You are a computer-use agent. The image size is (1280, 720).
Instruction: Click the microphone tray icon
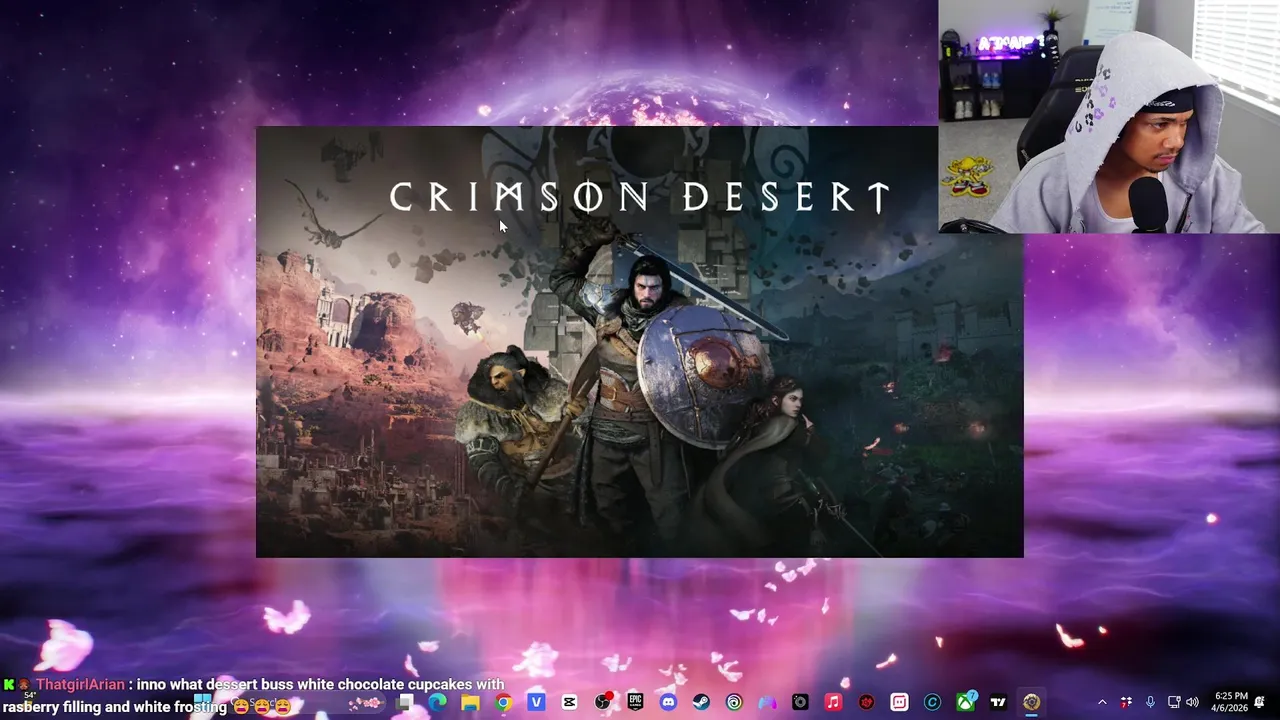point(1150,703)
